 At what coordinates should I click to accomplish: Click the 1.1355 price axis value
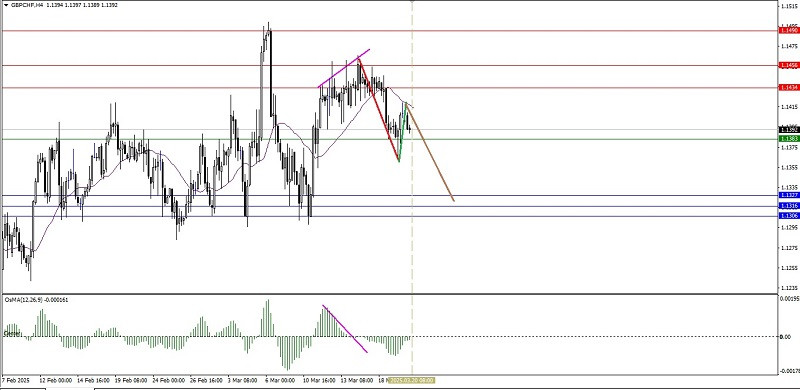789,167
